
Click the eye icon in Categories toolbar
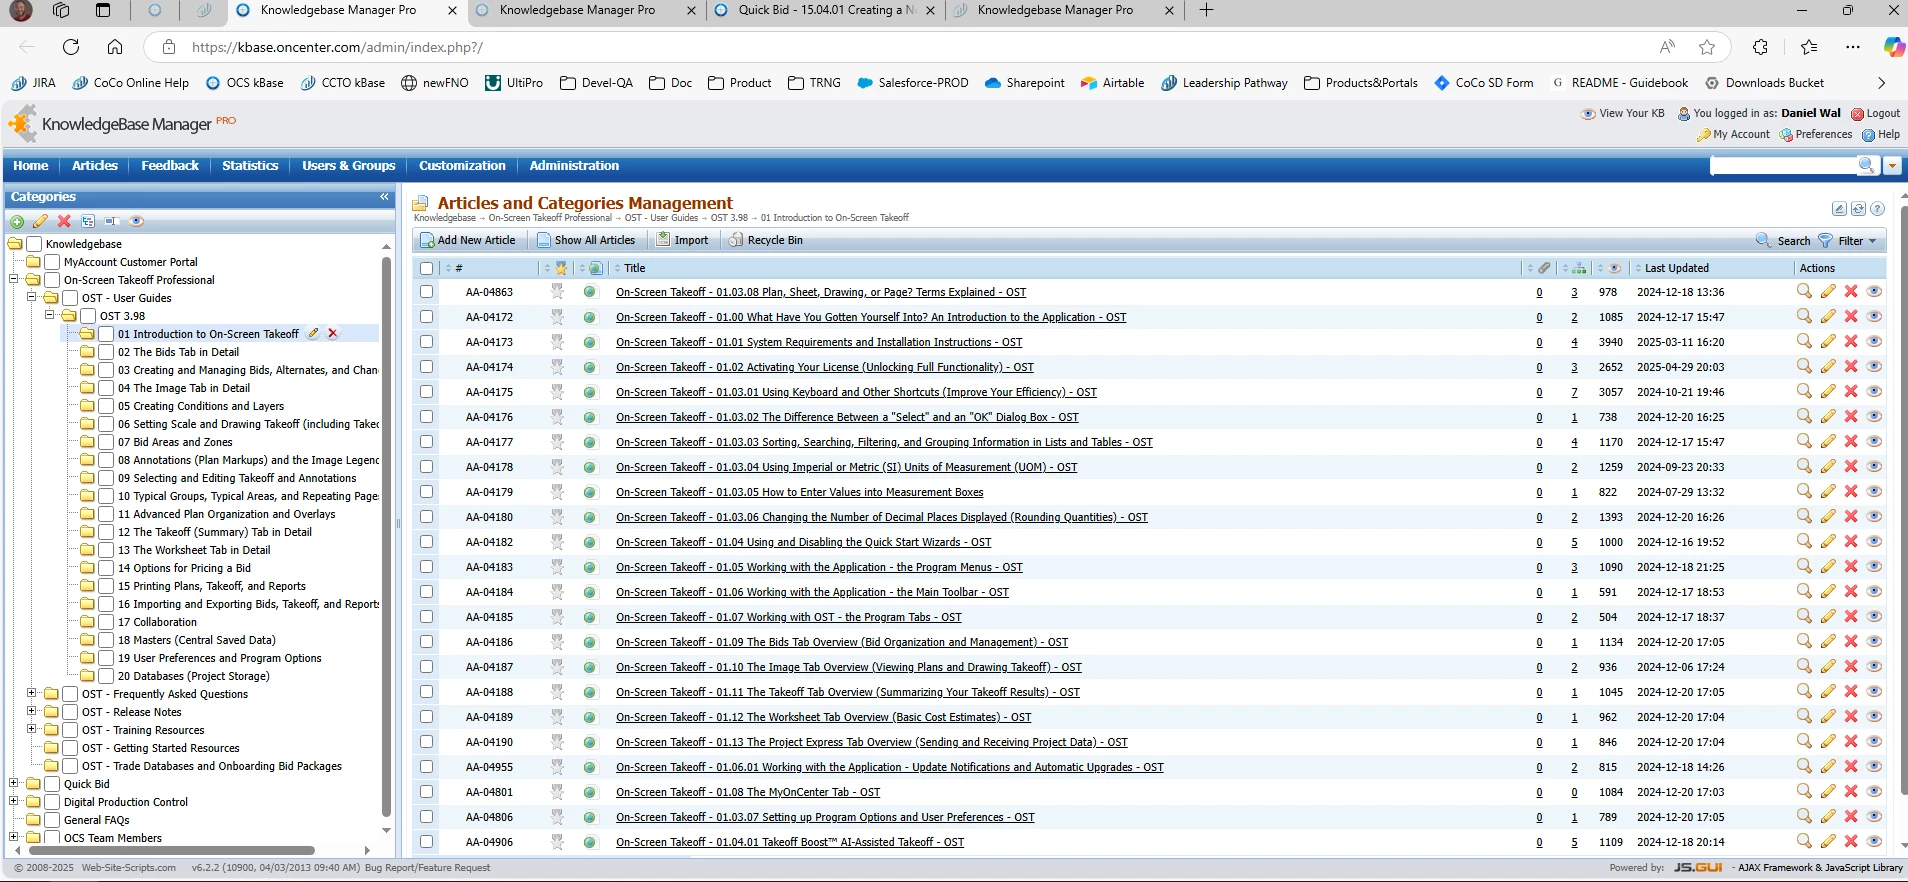coord(137,221)
